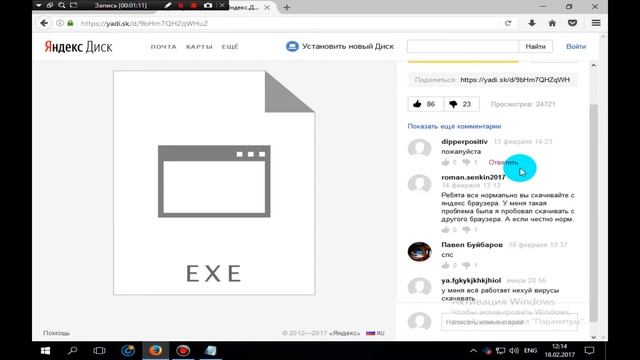Click the EXE file preview thumbnail

pos(214,182)
